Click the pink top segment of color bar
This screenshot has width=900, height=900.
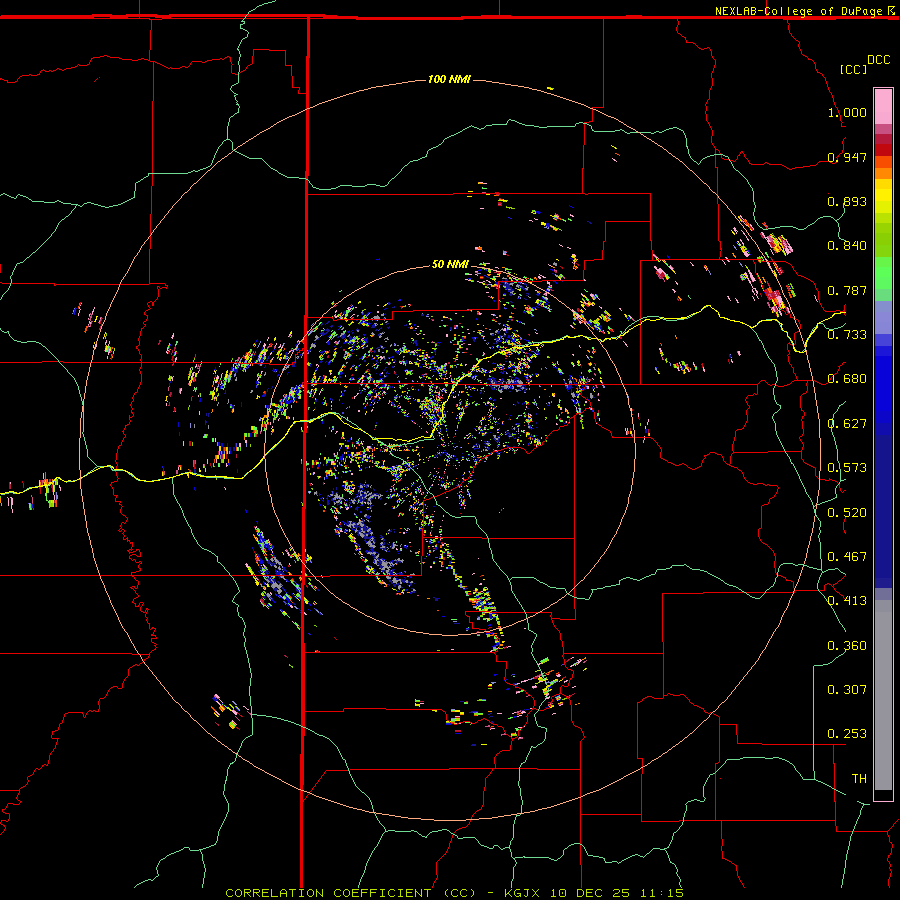(x=883, y=107)
